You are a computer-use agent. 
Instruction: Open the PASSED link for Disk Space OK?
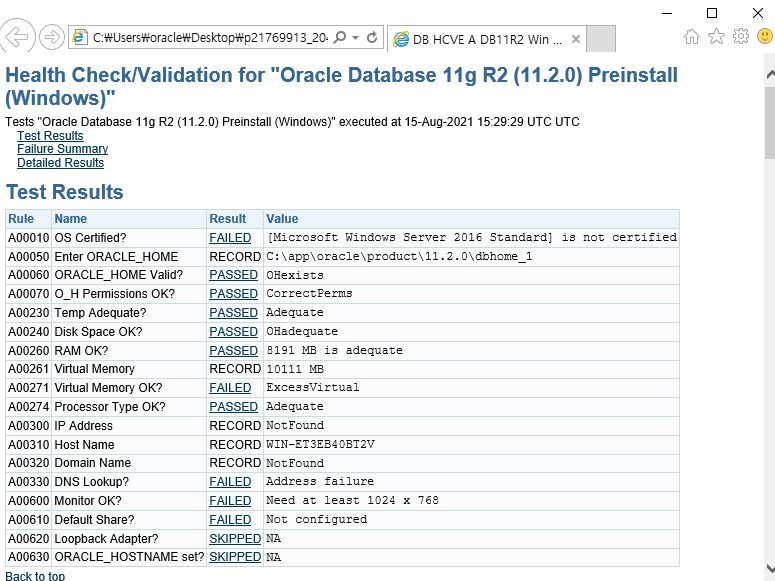coord(233,332)
